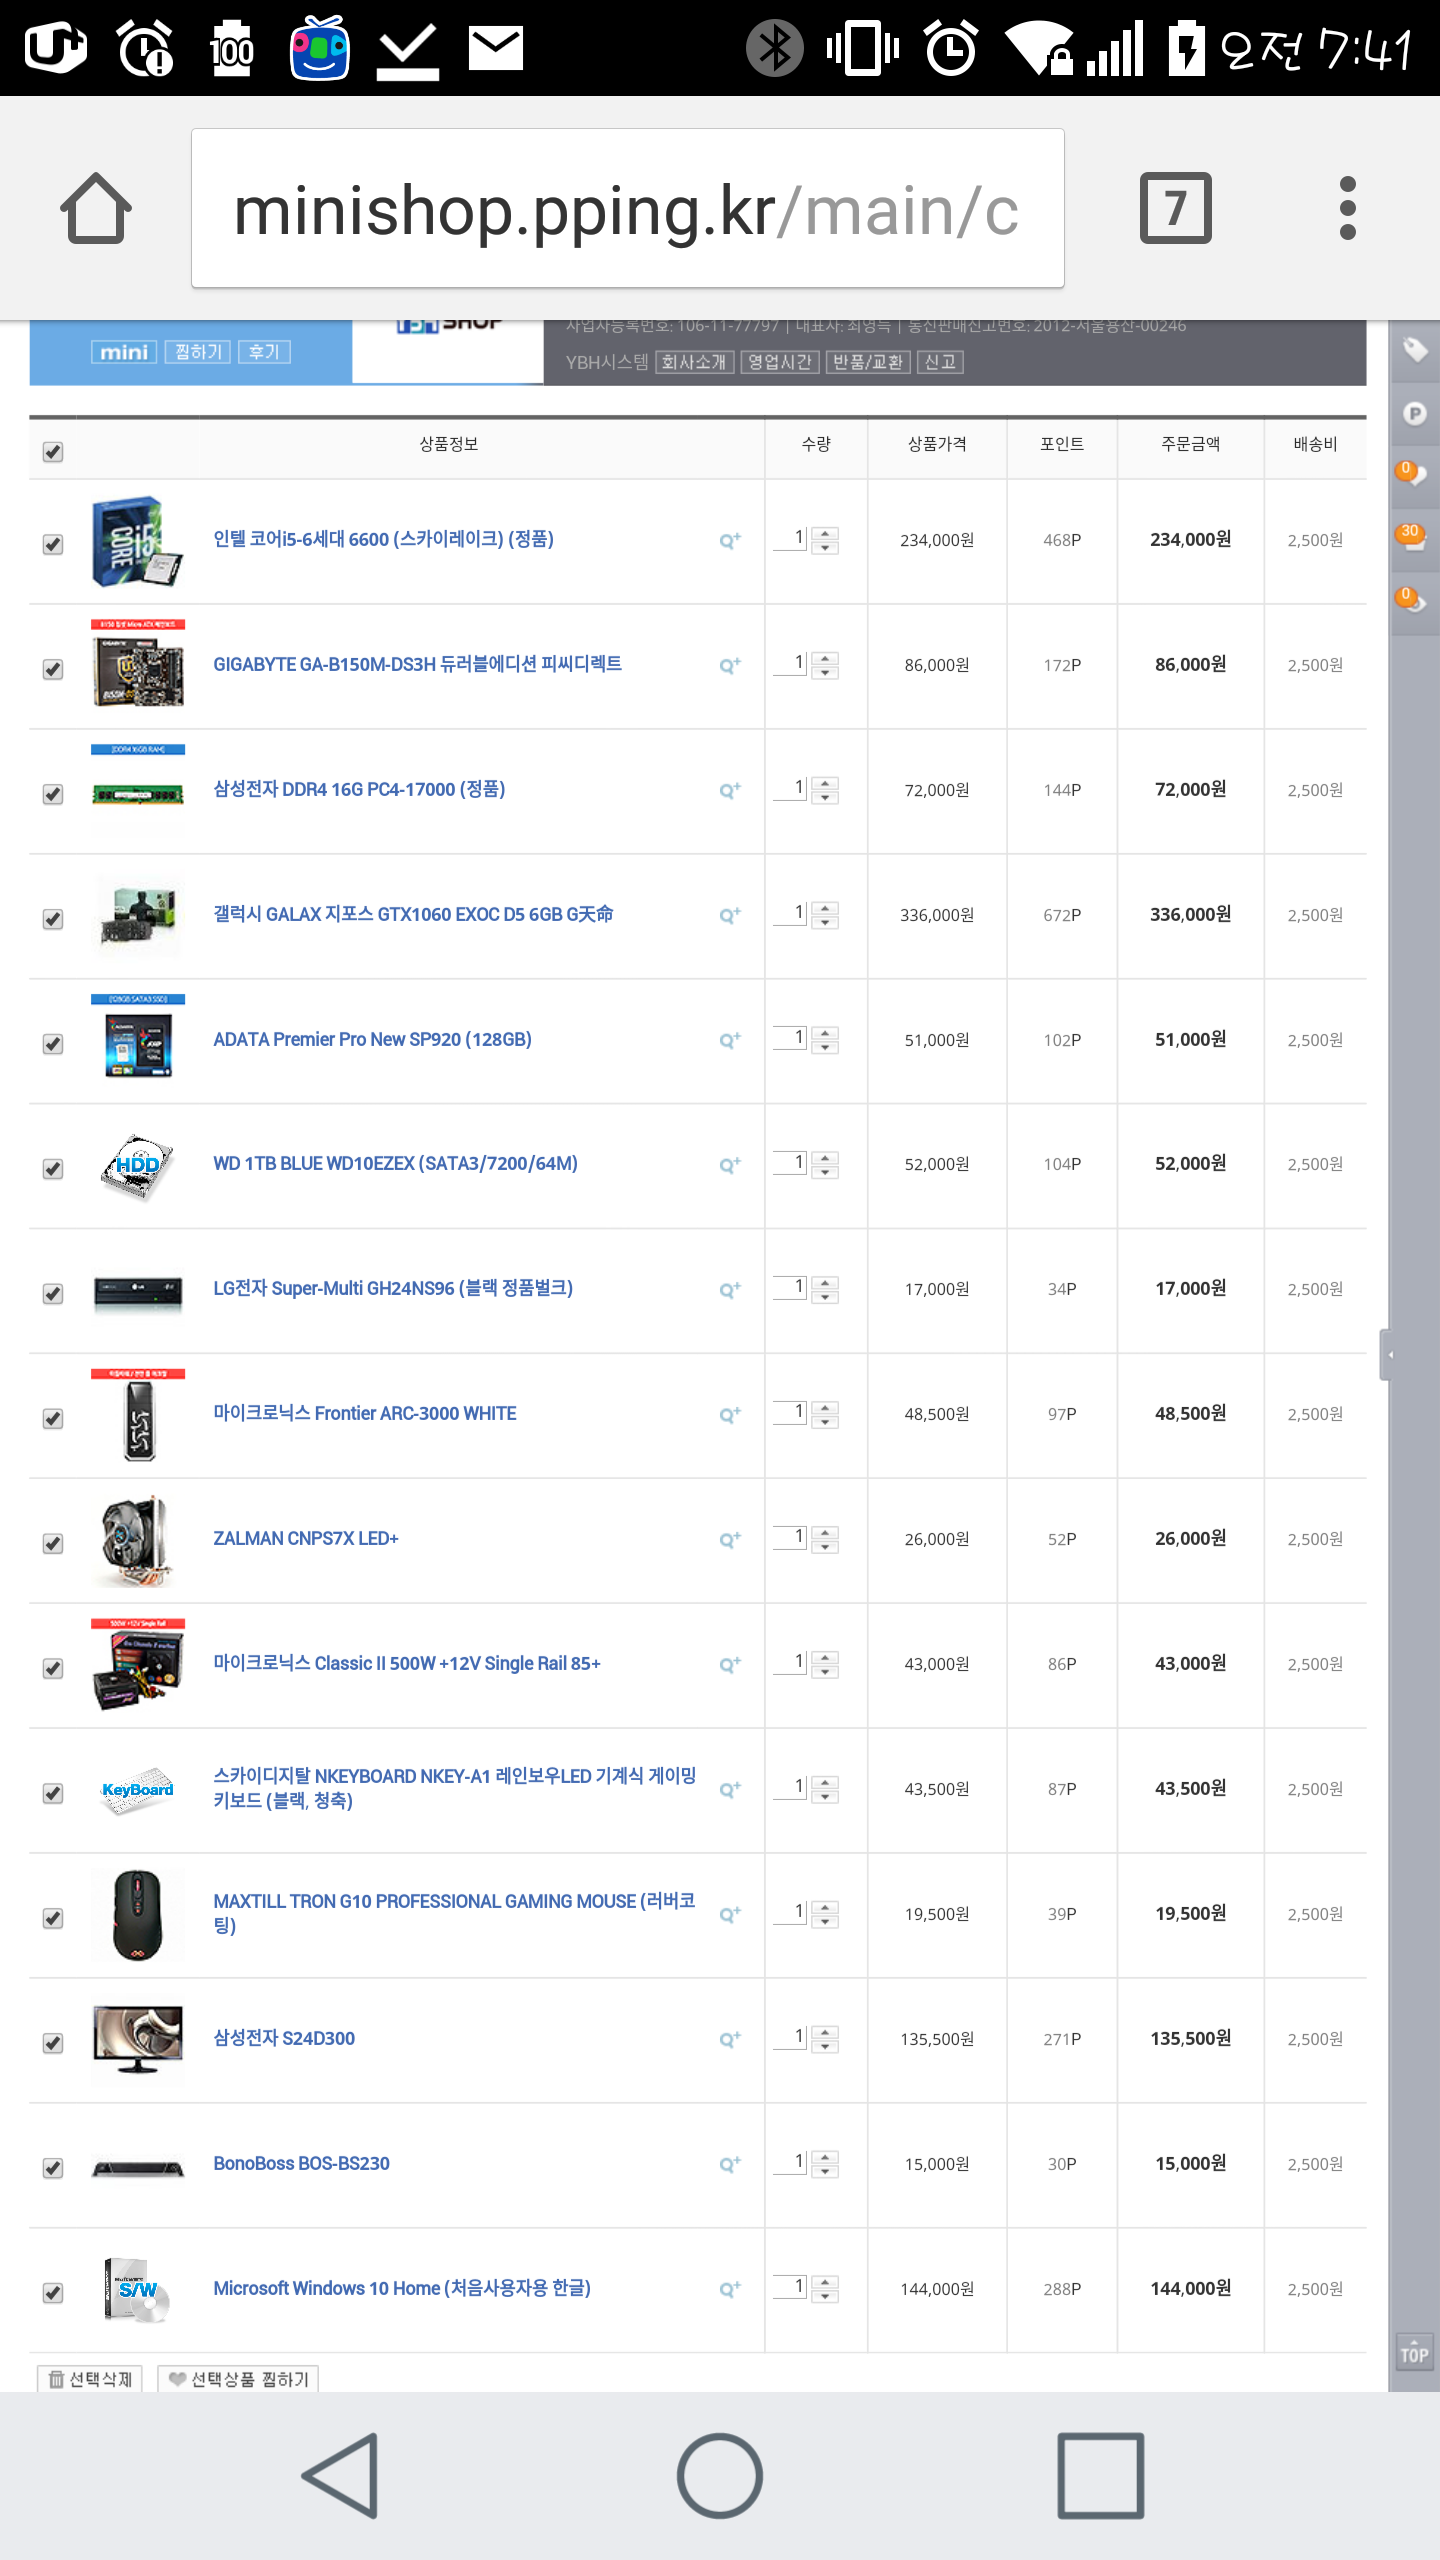Tap the browser home icon
This screenshot has height=2560, width=1440.
96,208
